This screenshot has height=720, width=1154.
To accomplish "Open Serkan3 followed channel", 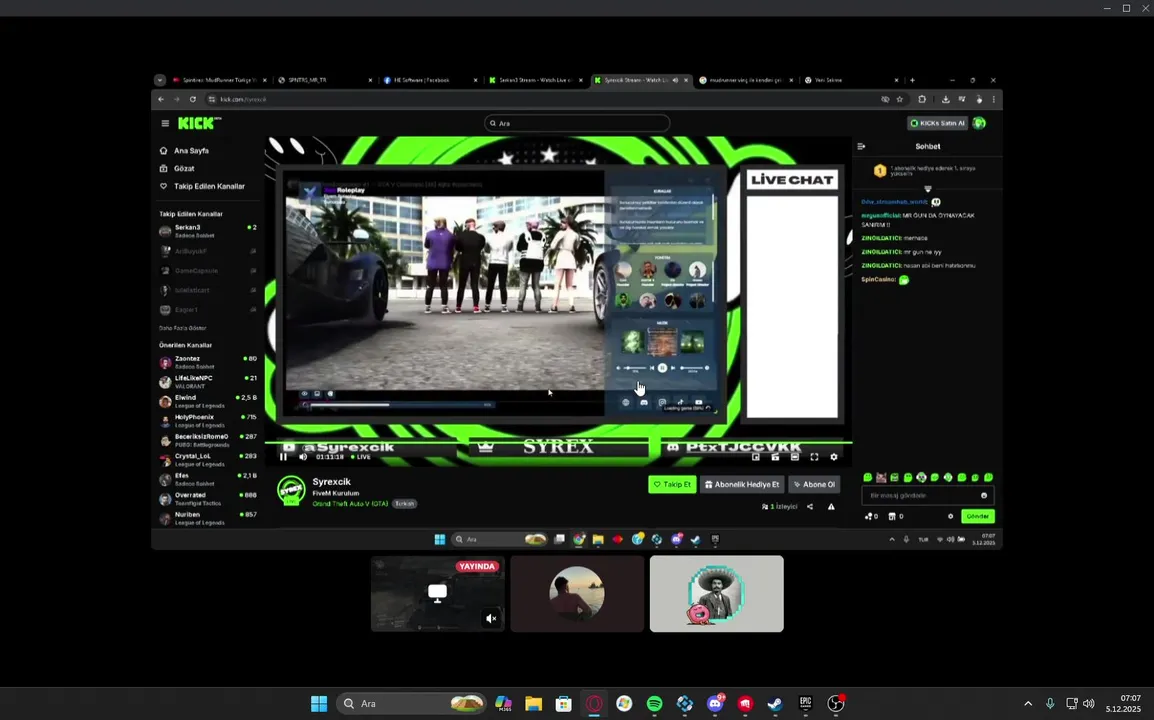I will coord(208,231).
